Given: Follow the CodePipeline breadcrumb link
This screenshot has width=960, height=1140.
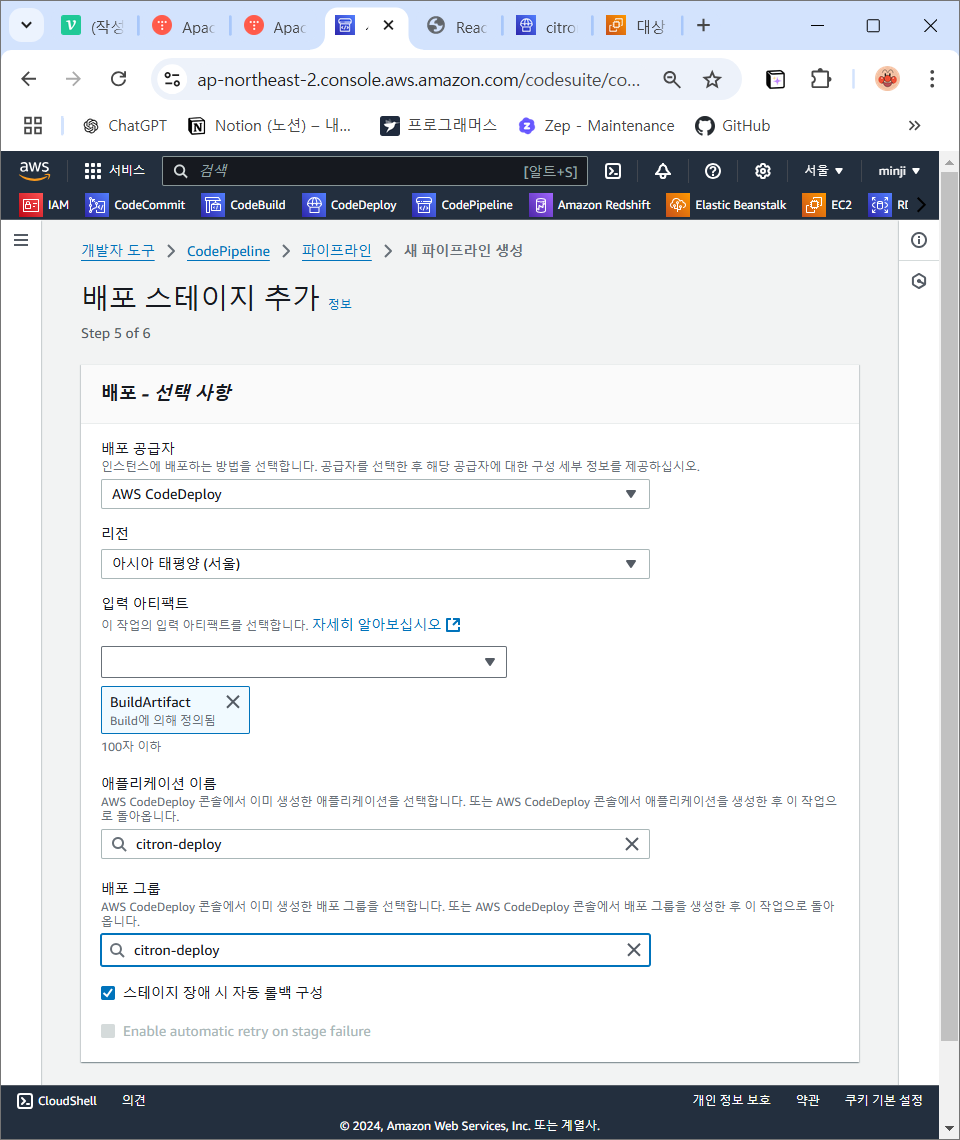Looking at the screenshot, I should [x=228, y=251].
